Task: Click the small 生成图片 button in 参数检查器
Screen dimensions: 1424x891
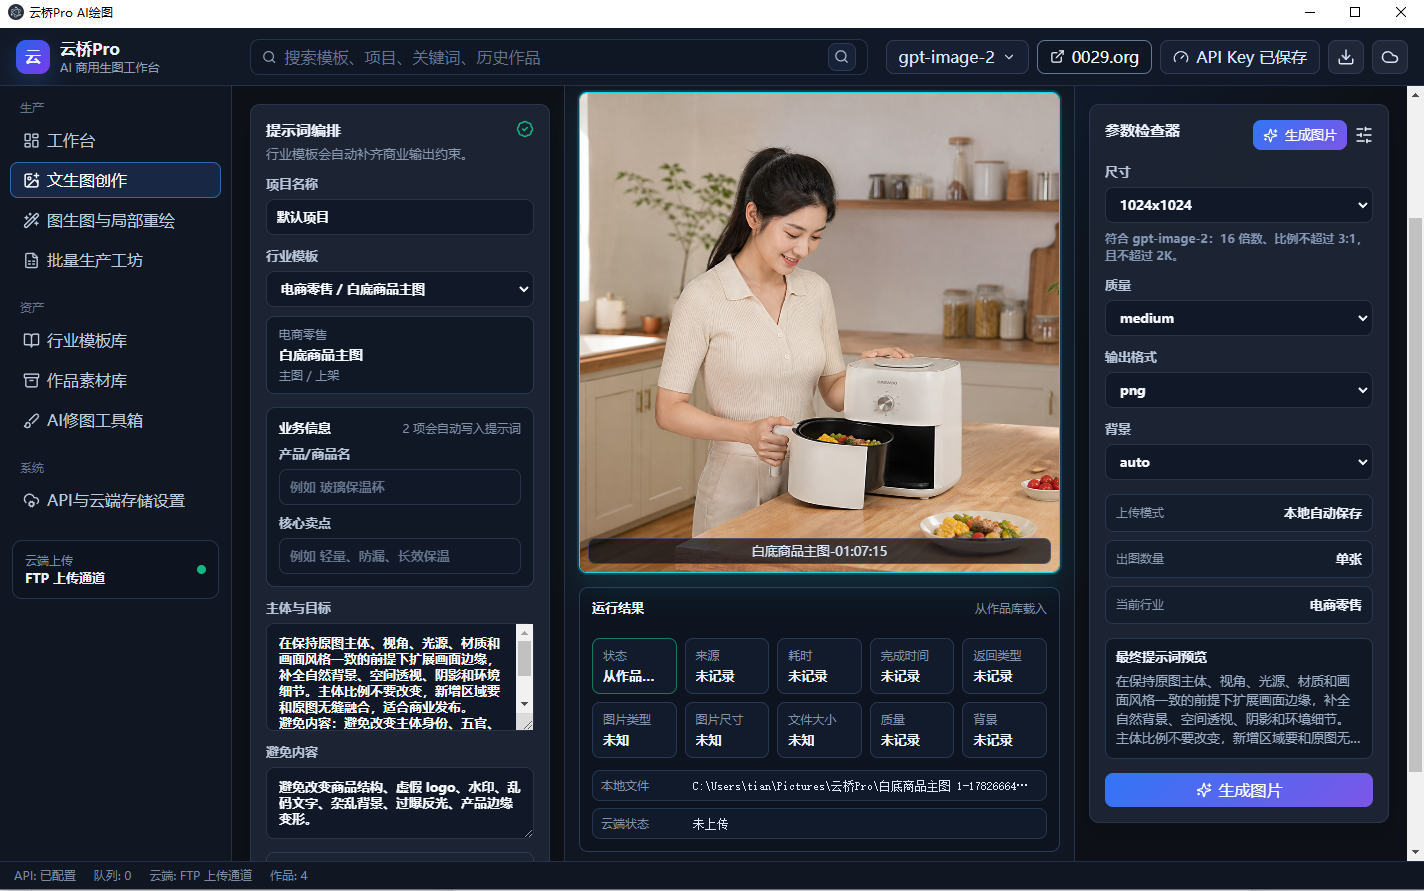Action: (1300, 135)
